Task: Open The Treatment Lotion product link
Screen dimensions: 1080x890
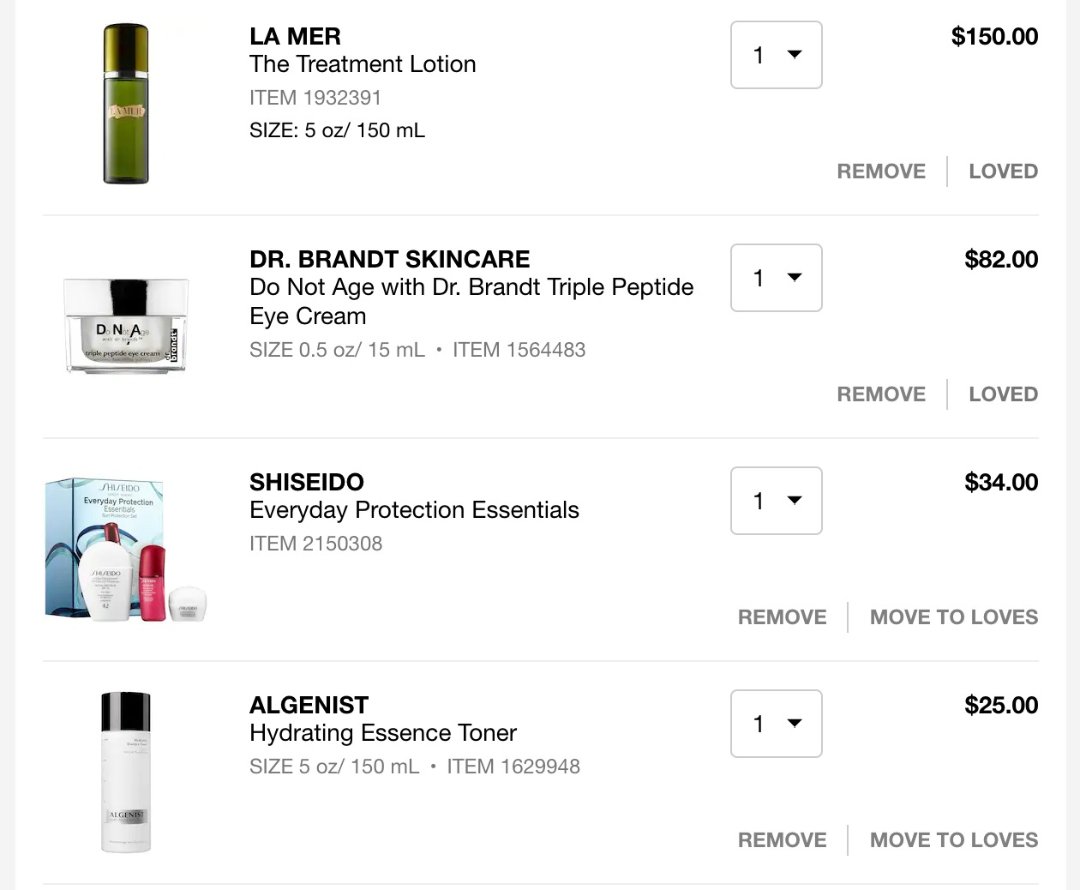Action: (362, 64)
